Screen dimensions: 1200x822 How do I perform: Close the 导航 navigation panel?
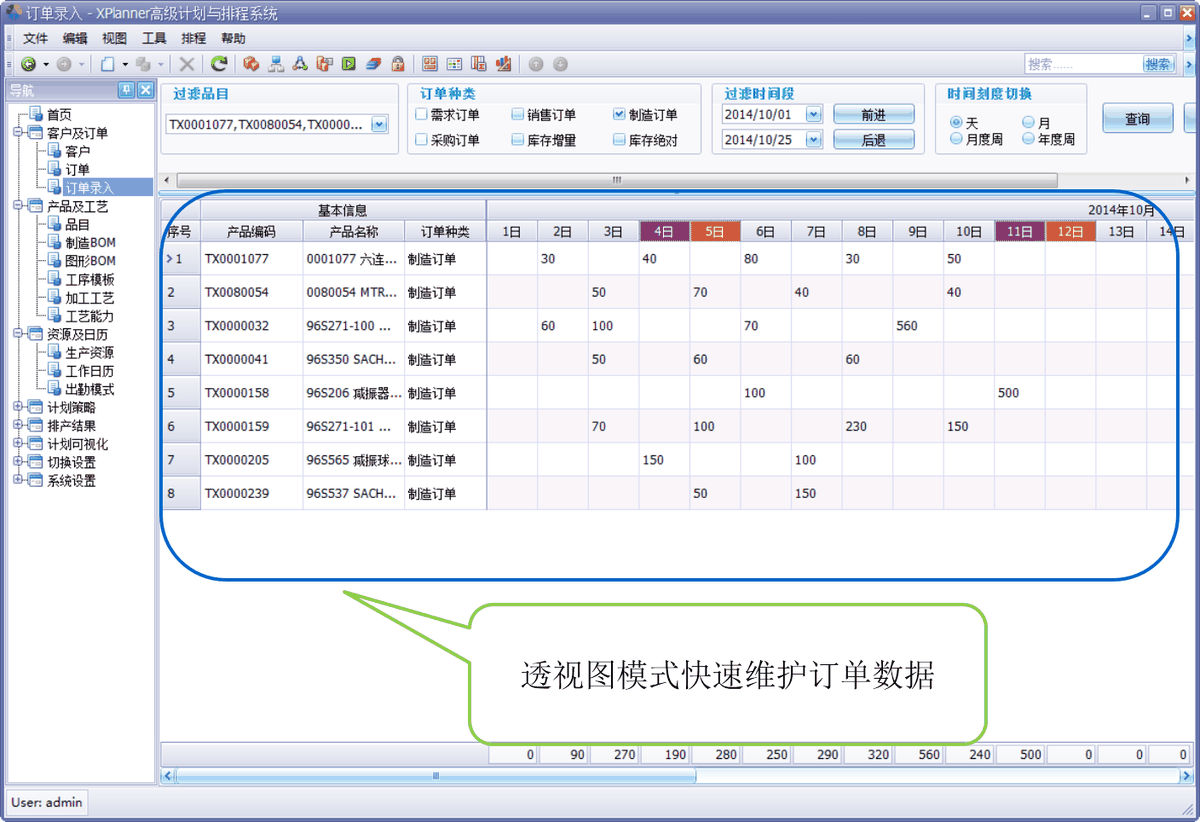145,90
